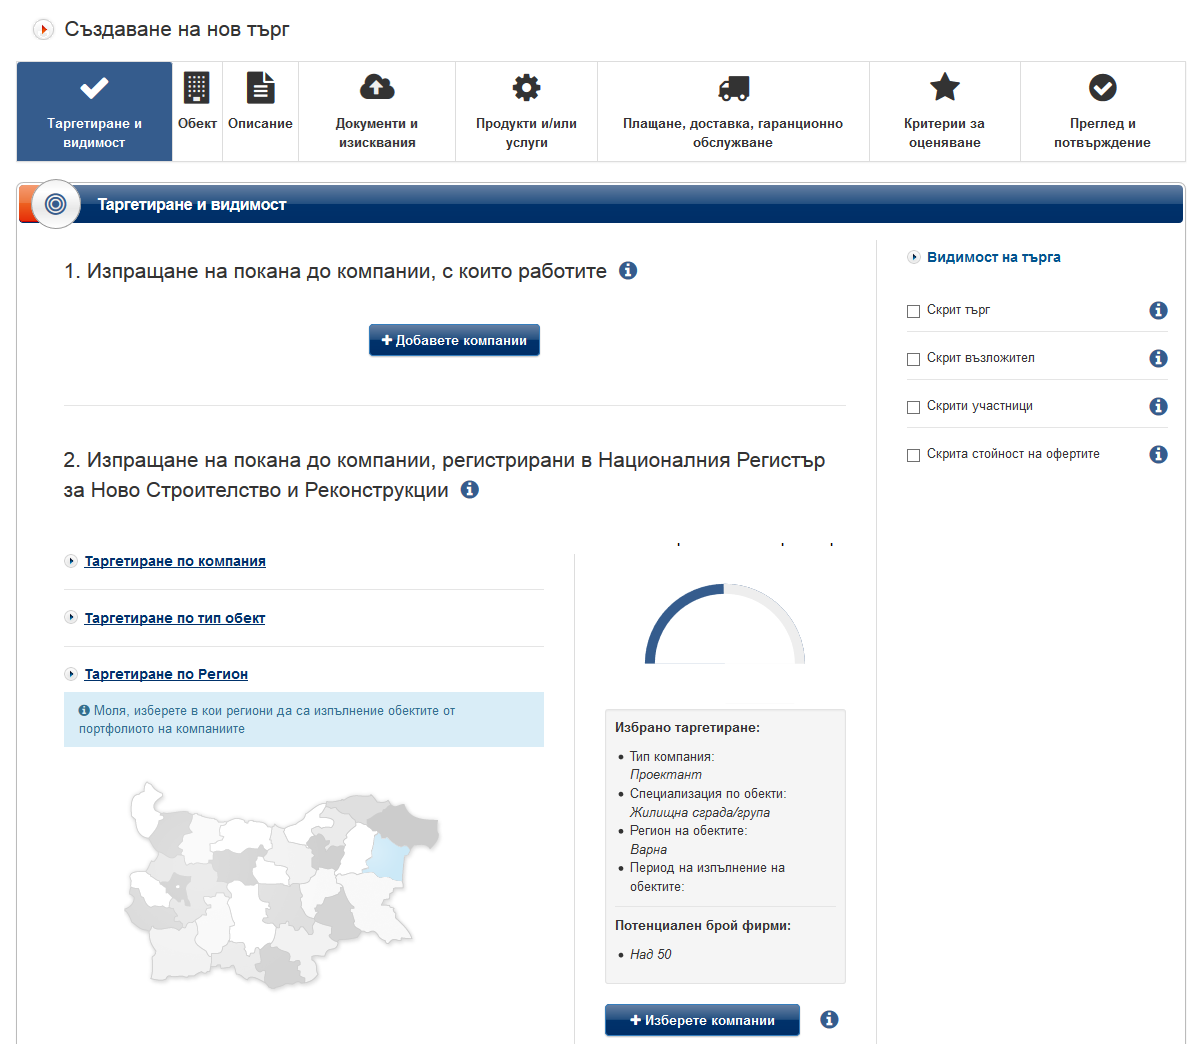1200x1044 pixels.
Task: Expand Таргетиране по тип обект section
Action: 175,618
